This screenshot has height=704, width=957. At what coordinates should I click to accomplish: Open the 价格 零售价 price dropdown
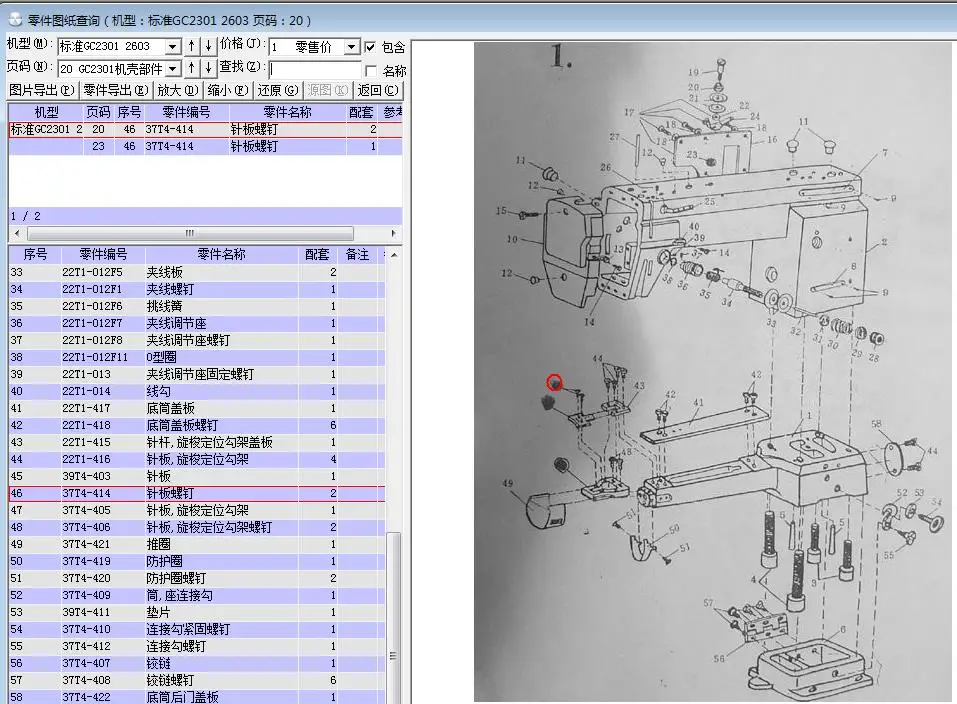[x=352, y=46]
